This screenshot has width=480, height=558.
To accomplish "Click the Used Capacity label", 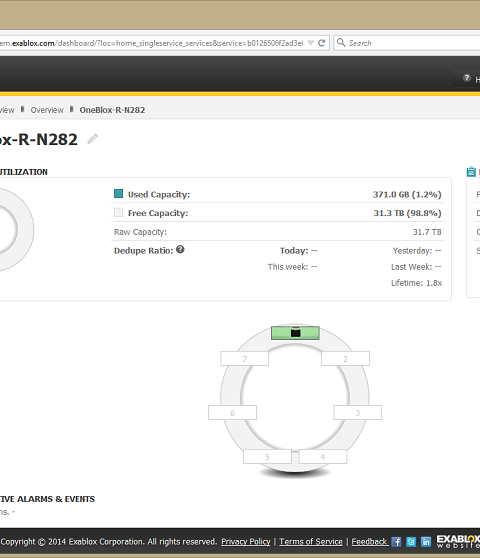I will pos(159,195).
